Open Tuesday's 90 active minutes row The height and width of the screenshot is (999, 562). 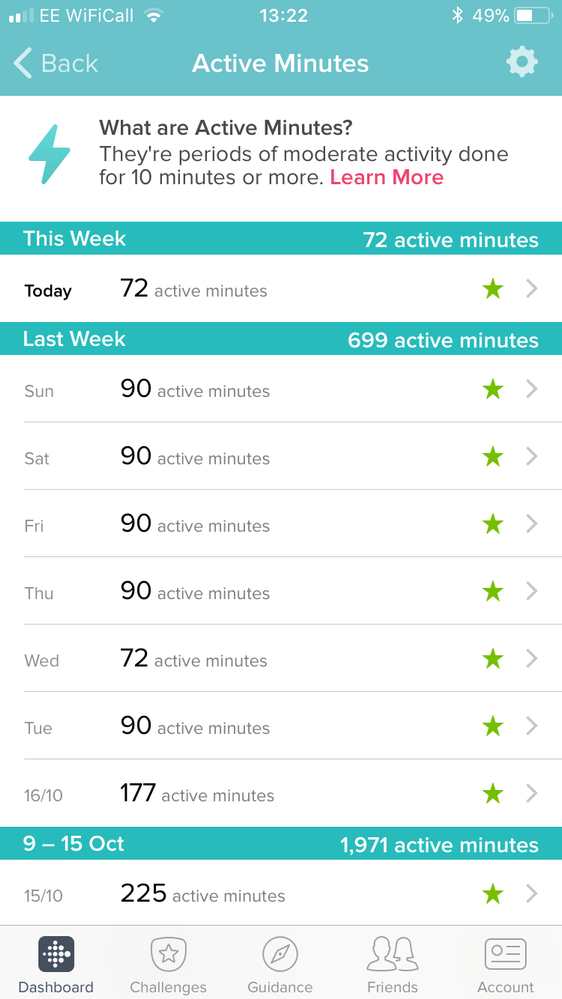(x=281, y=726)
